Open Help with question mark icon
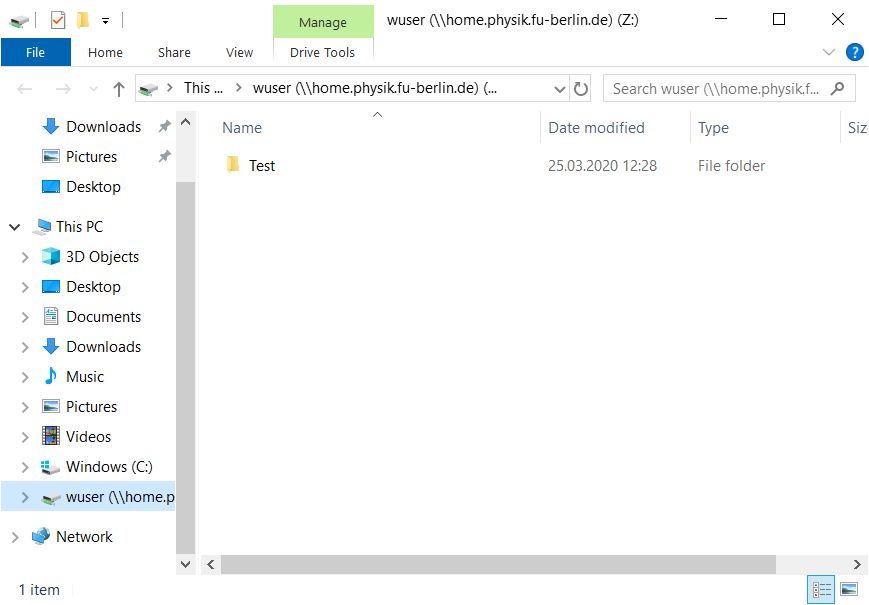Screen dimensions: 869x605 tap(854, 52)
